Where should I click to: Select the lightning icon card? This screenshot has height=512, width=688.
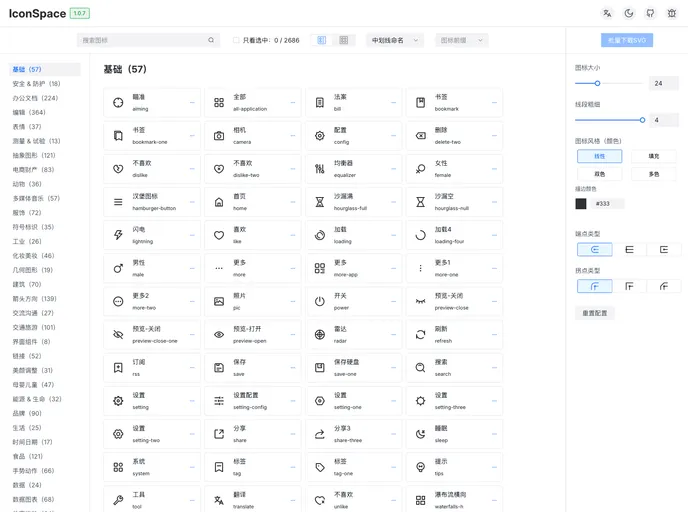point(152,235)
